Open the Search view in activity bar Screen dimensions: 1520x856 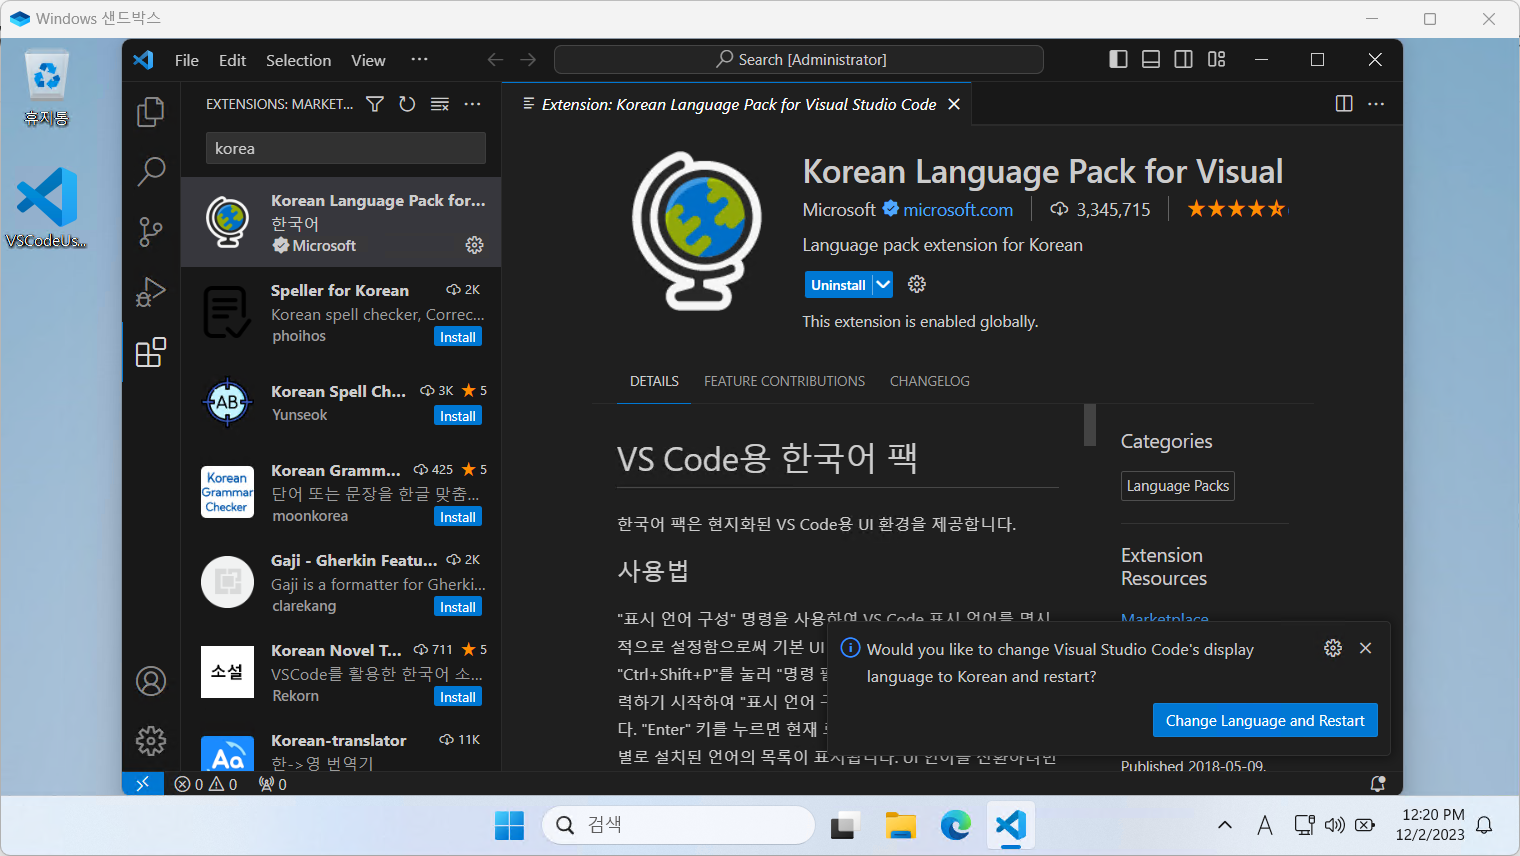click(151, 171)
